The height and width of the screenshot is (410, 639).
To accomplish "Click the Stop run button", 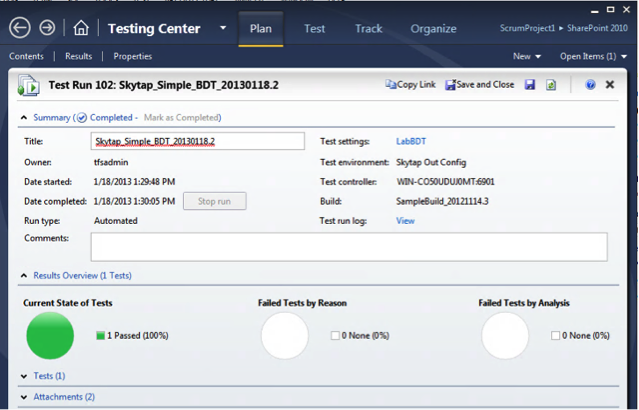I will click(x=214, y=201).
